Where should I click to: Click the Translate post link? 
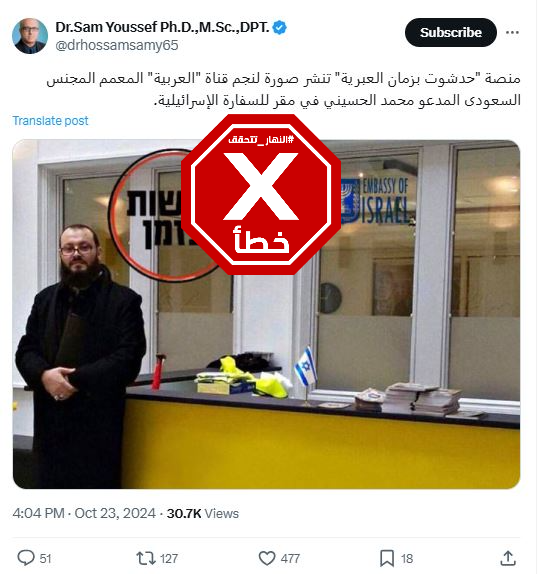point(51,121)
